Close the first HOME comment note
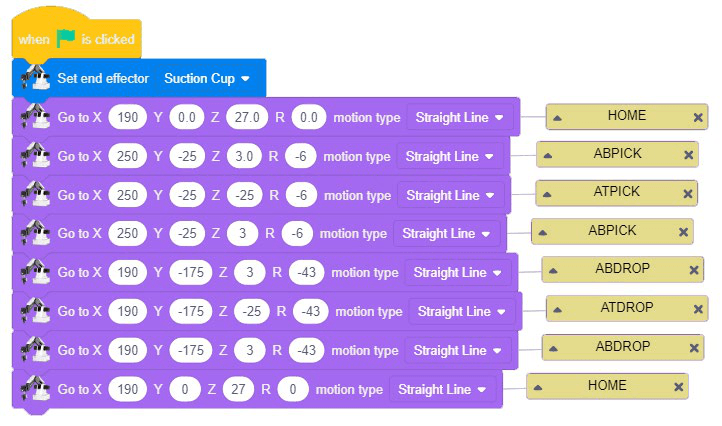Viewport: 722px width, 426px height. [698, 117]
